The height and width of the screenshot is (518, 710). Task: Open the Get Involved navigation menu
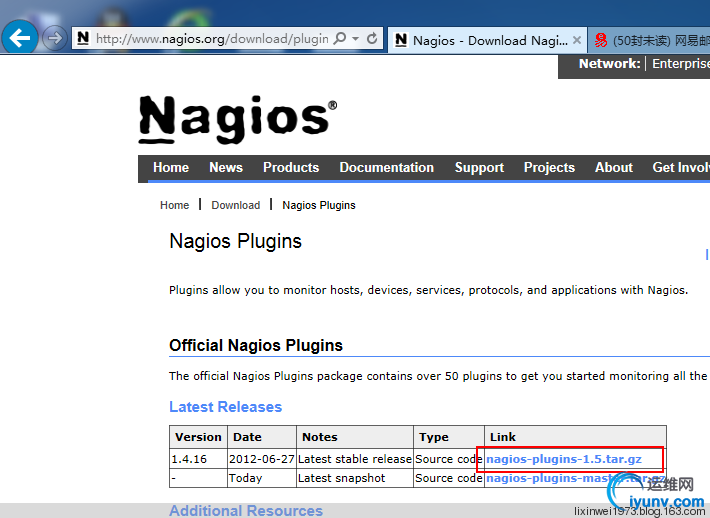[681, 168]
